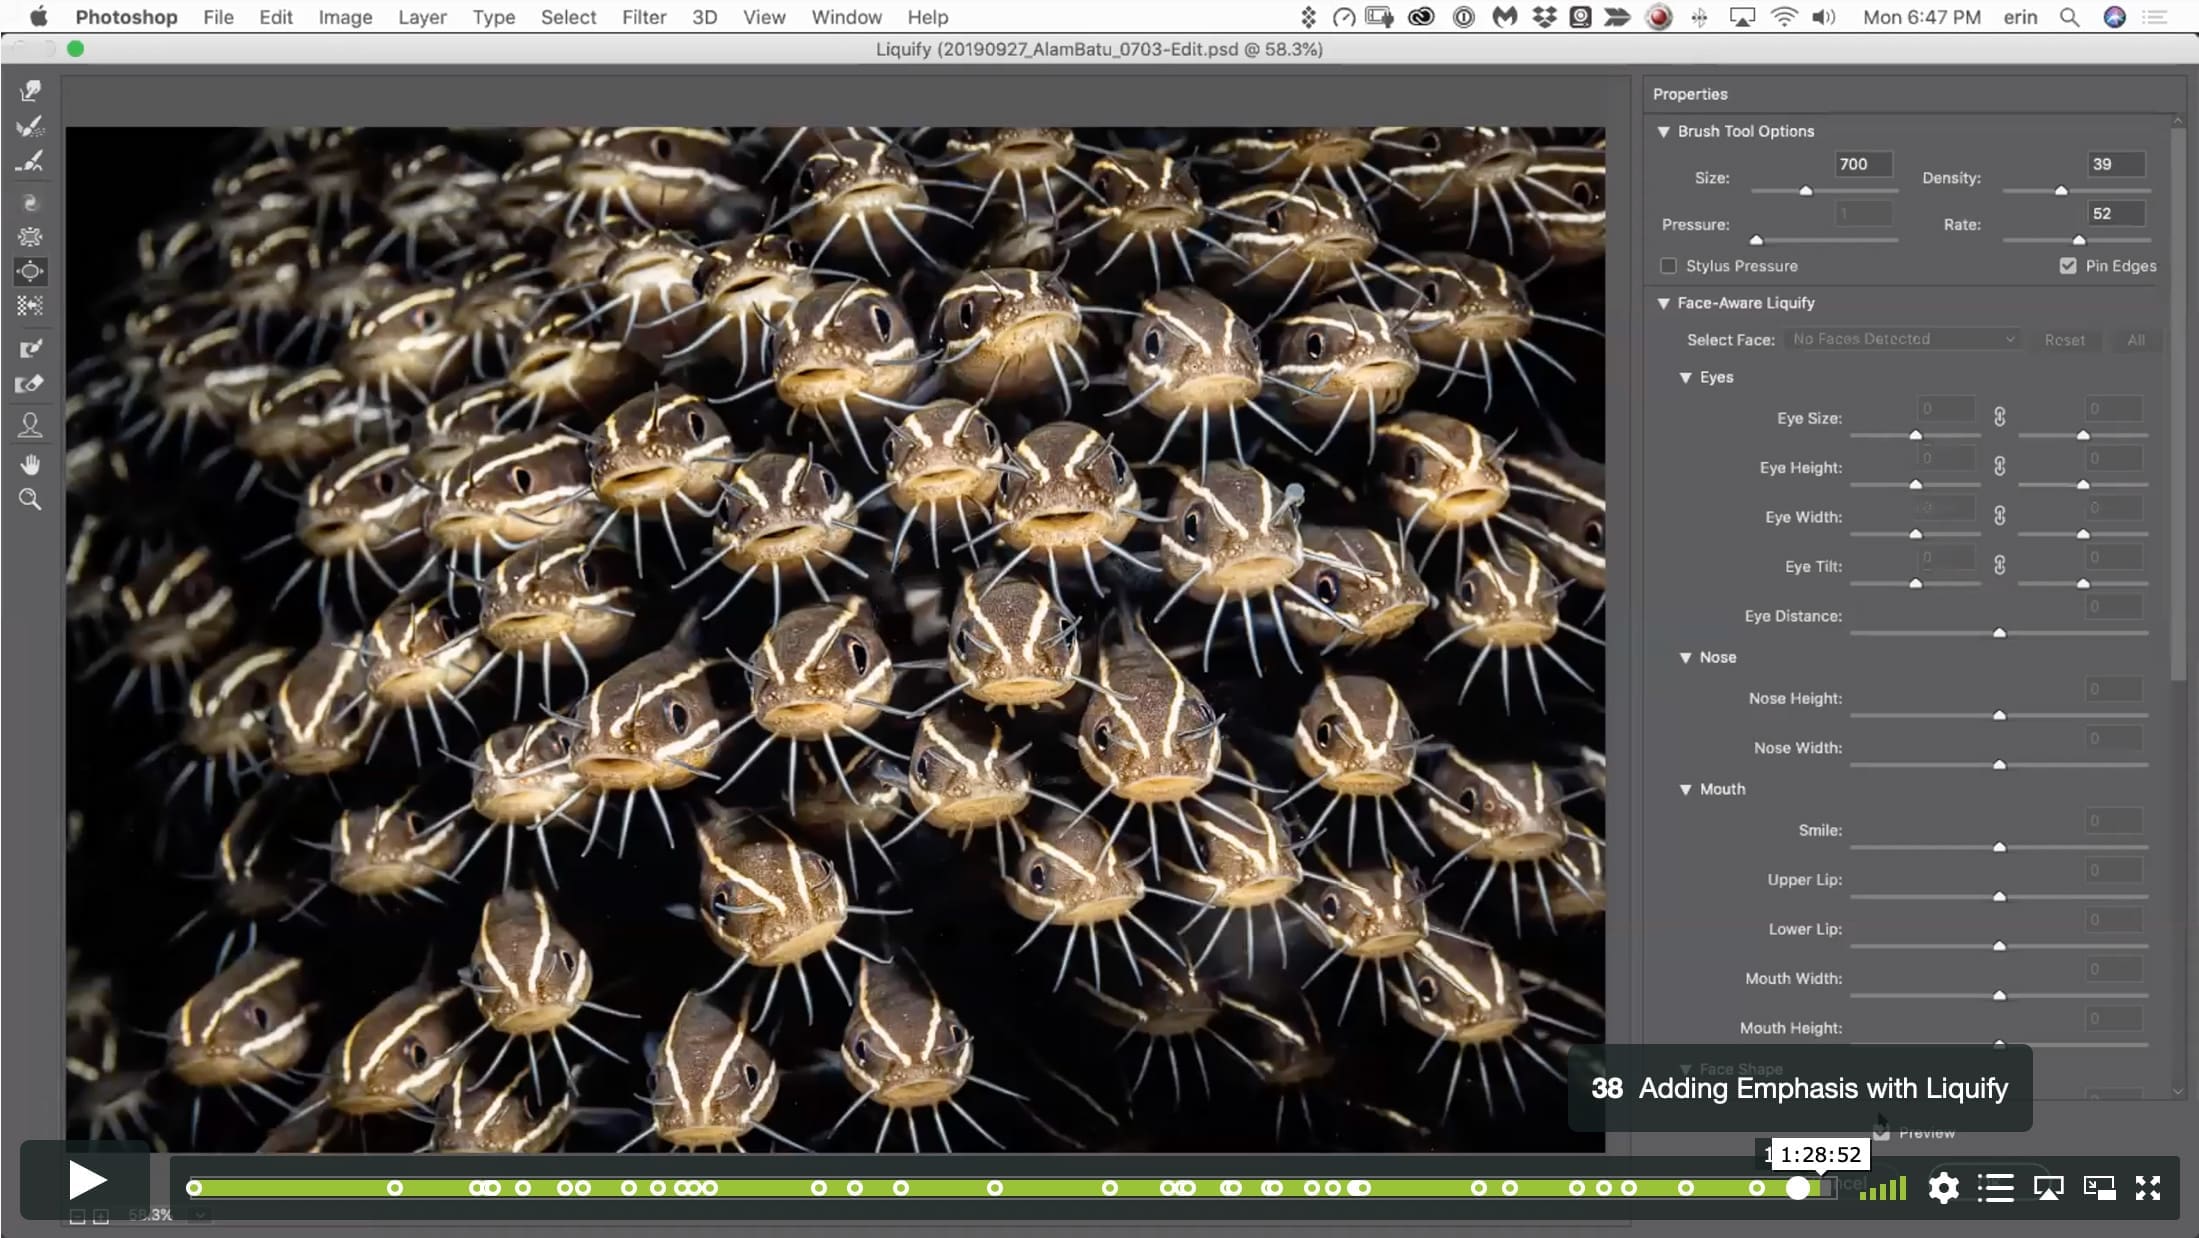
Task: Select the Push Left tool
Action: coord(30,305)
